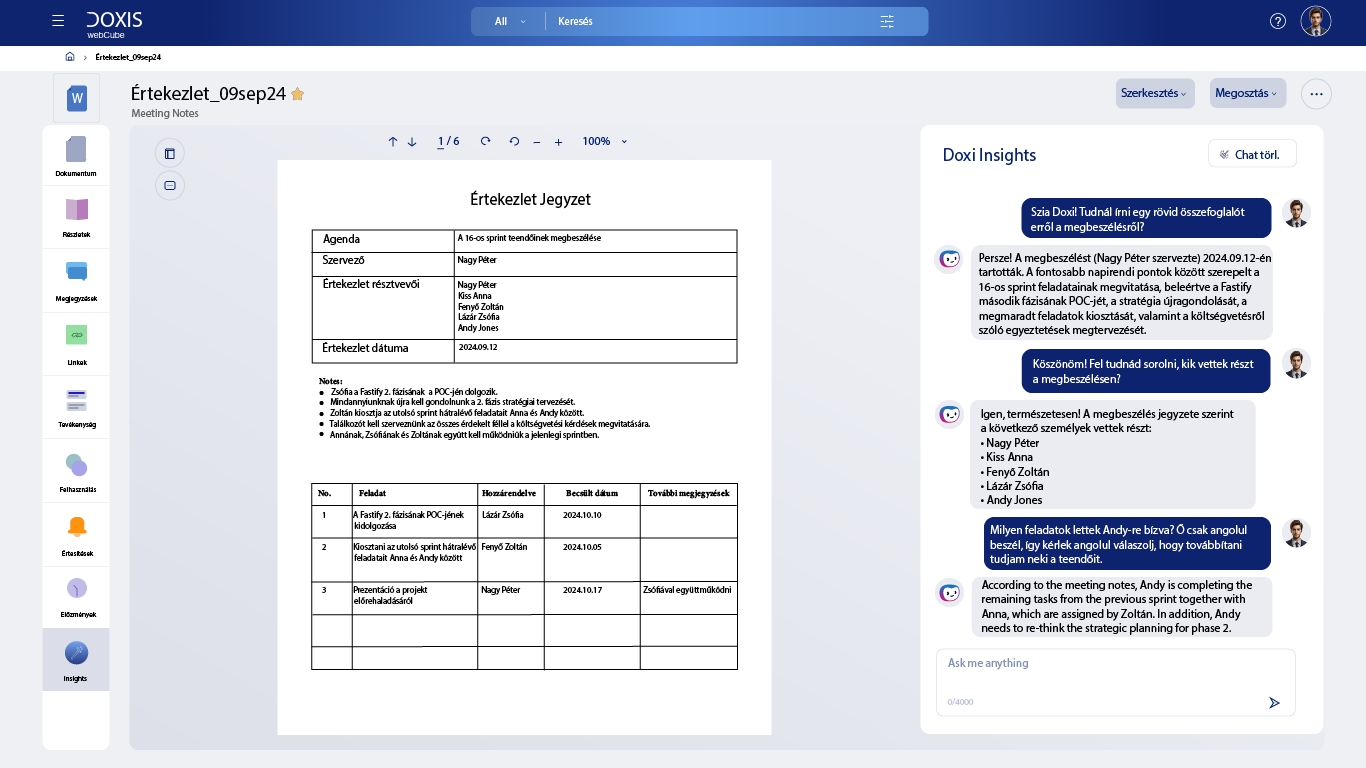Screen dimensions: 1366x768
Task: Go to next page with down arrow
Action: pyautogui.click(x=412, y=142)
